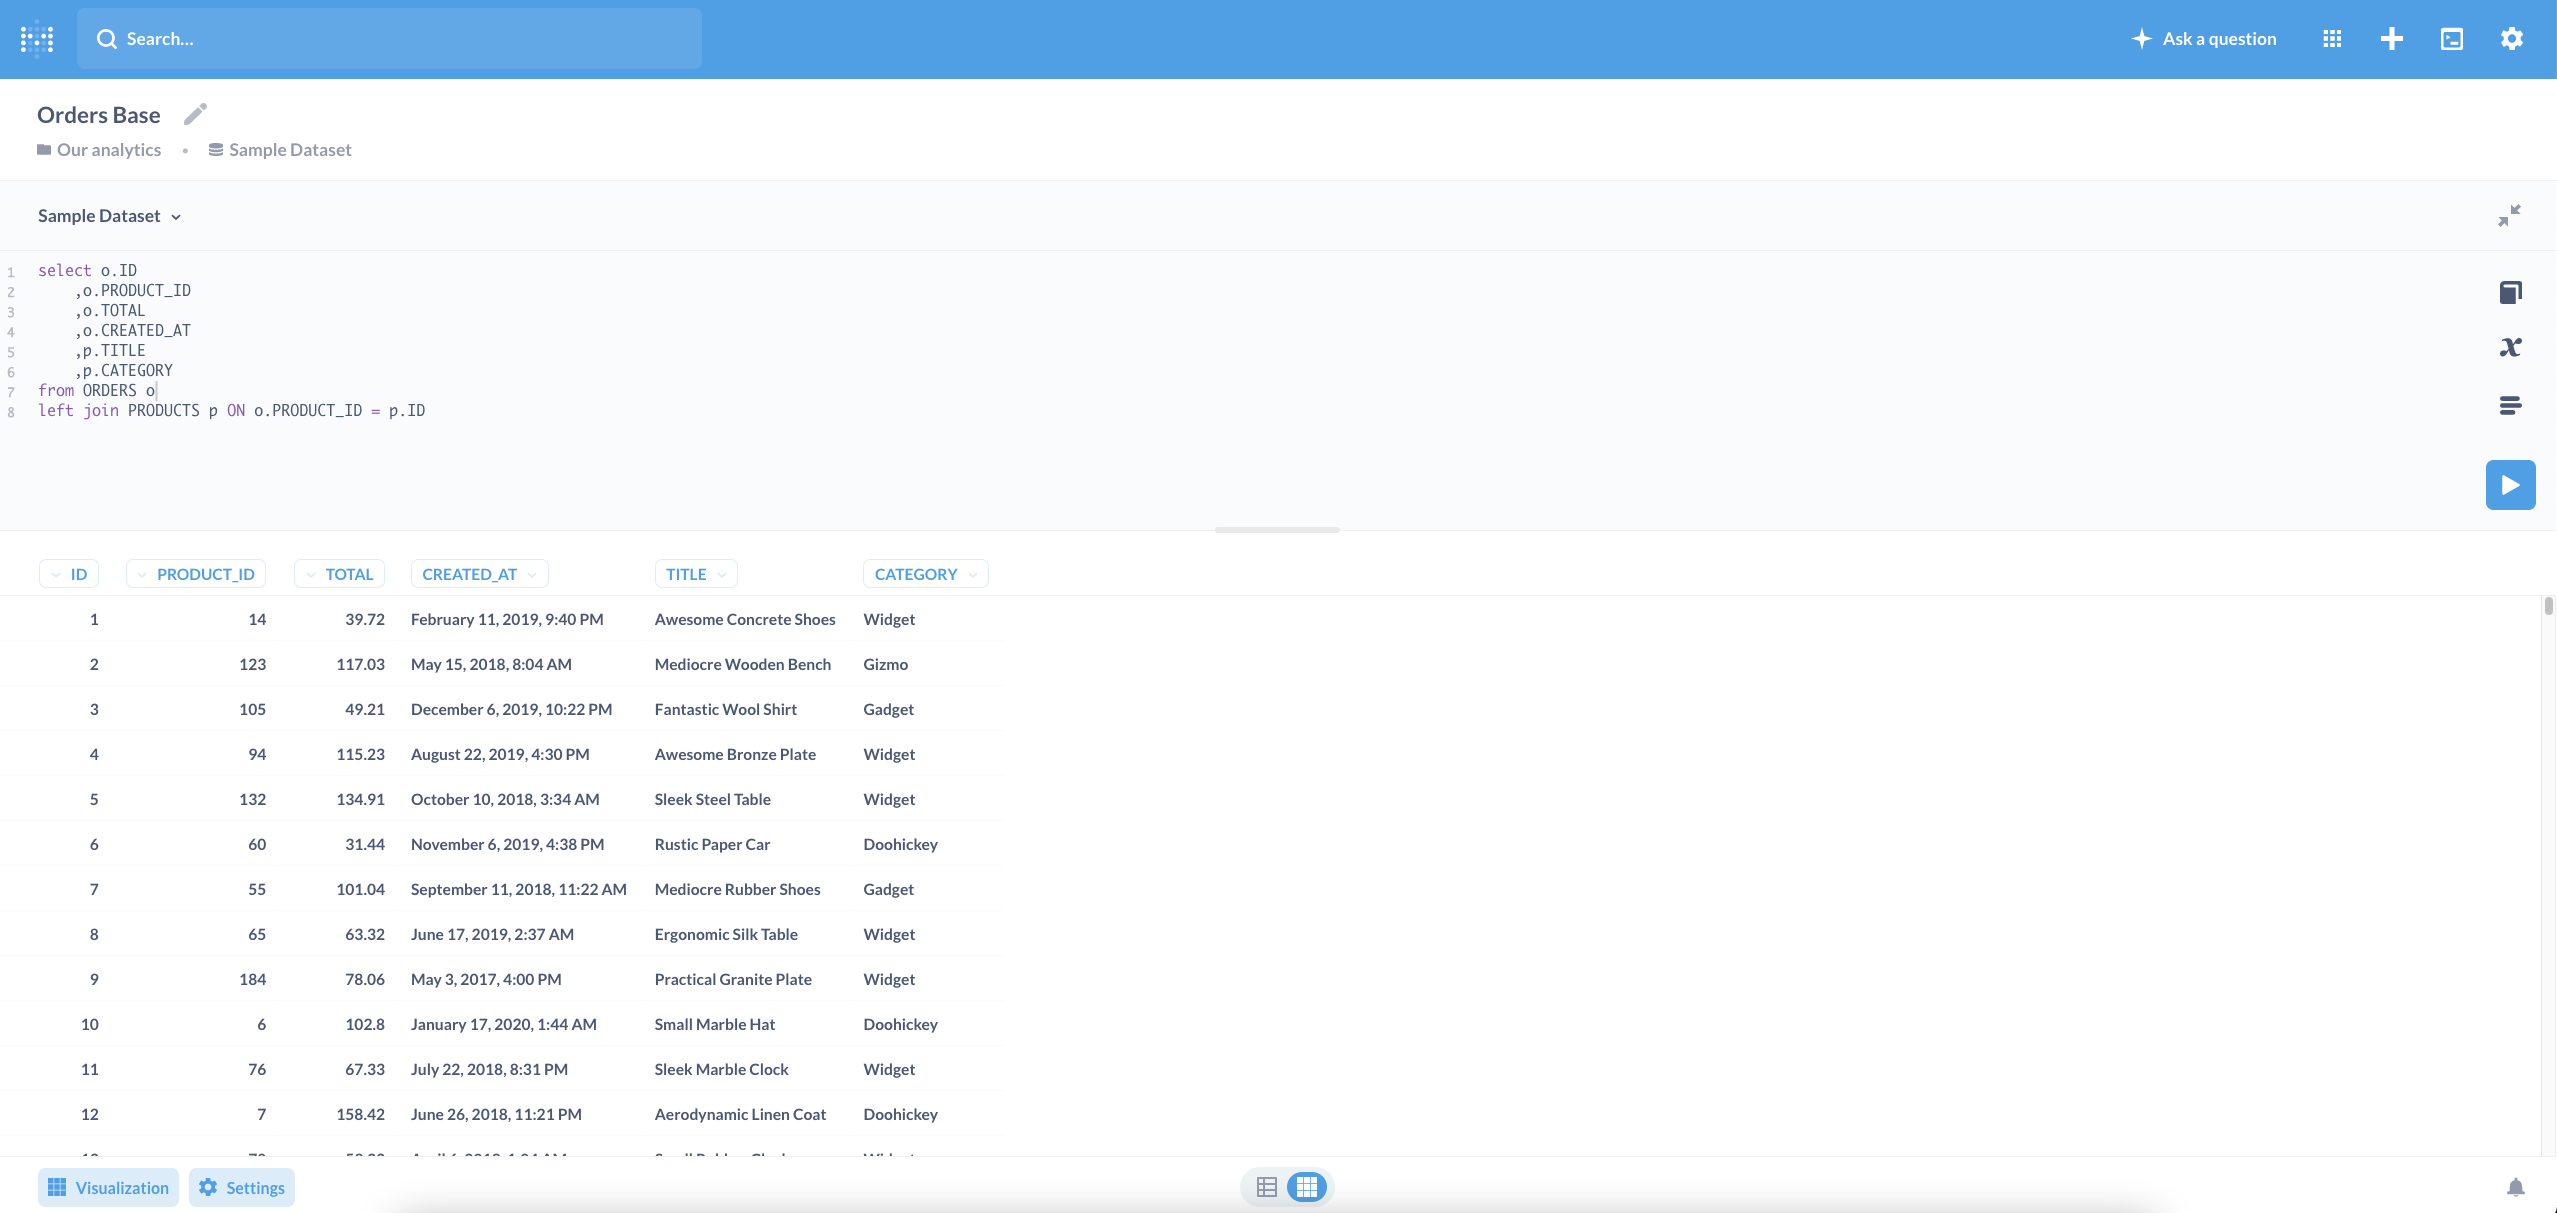
Task: Open the variables panel via the x icon
Action: coord(2511,346)
